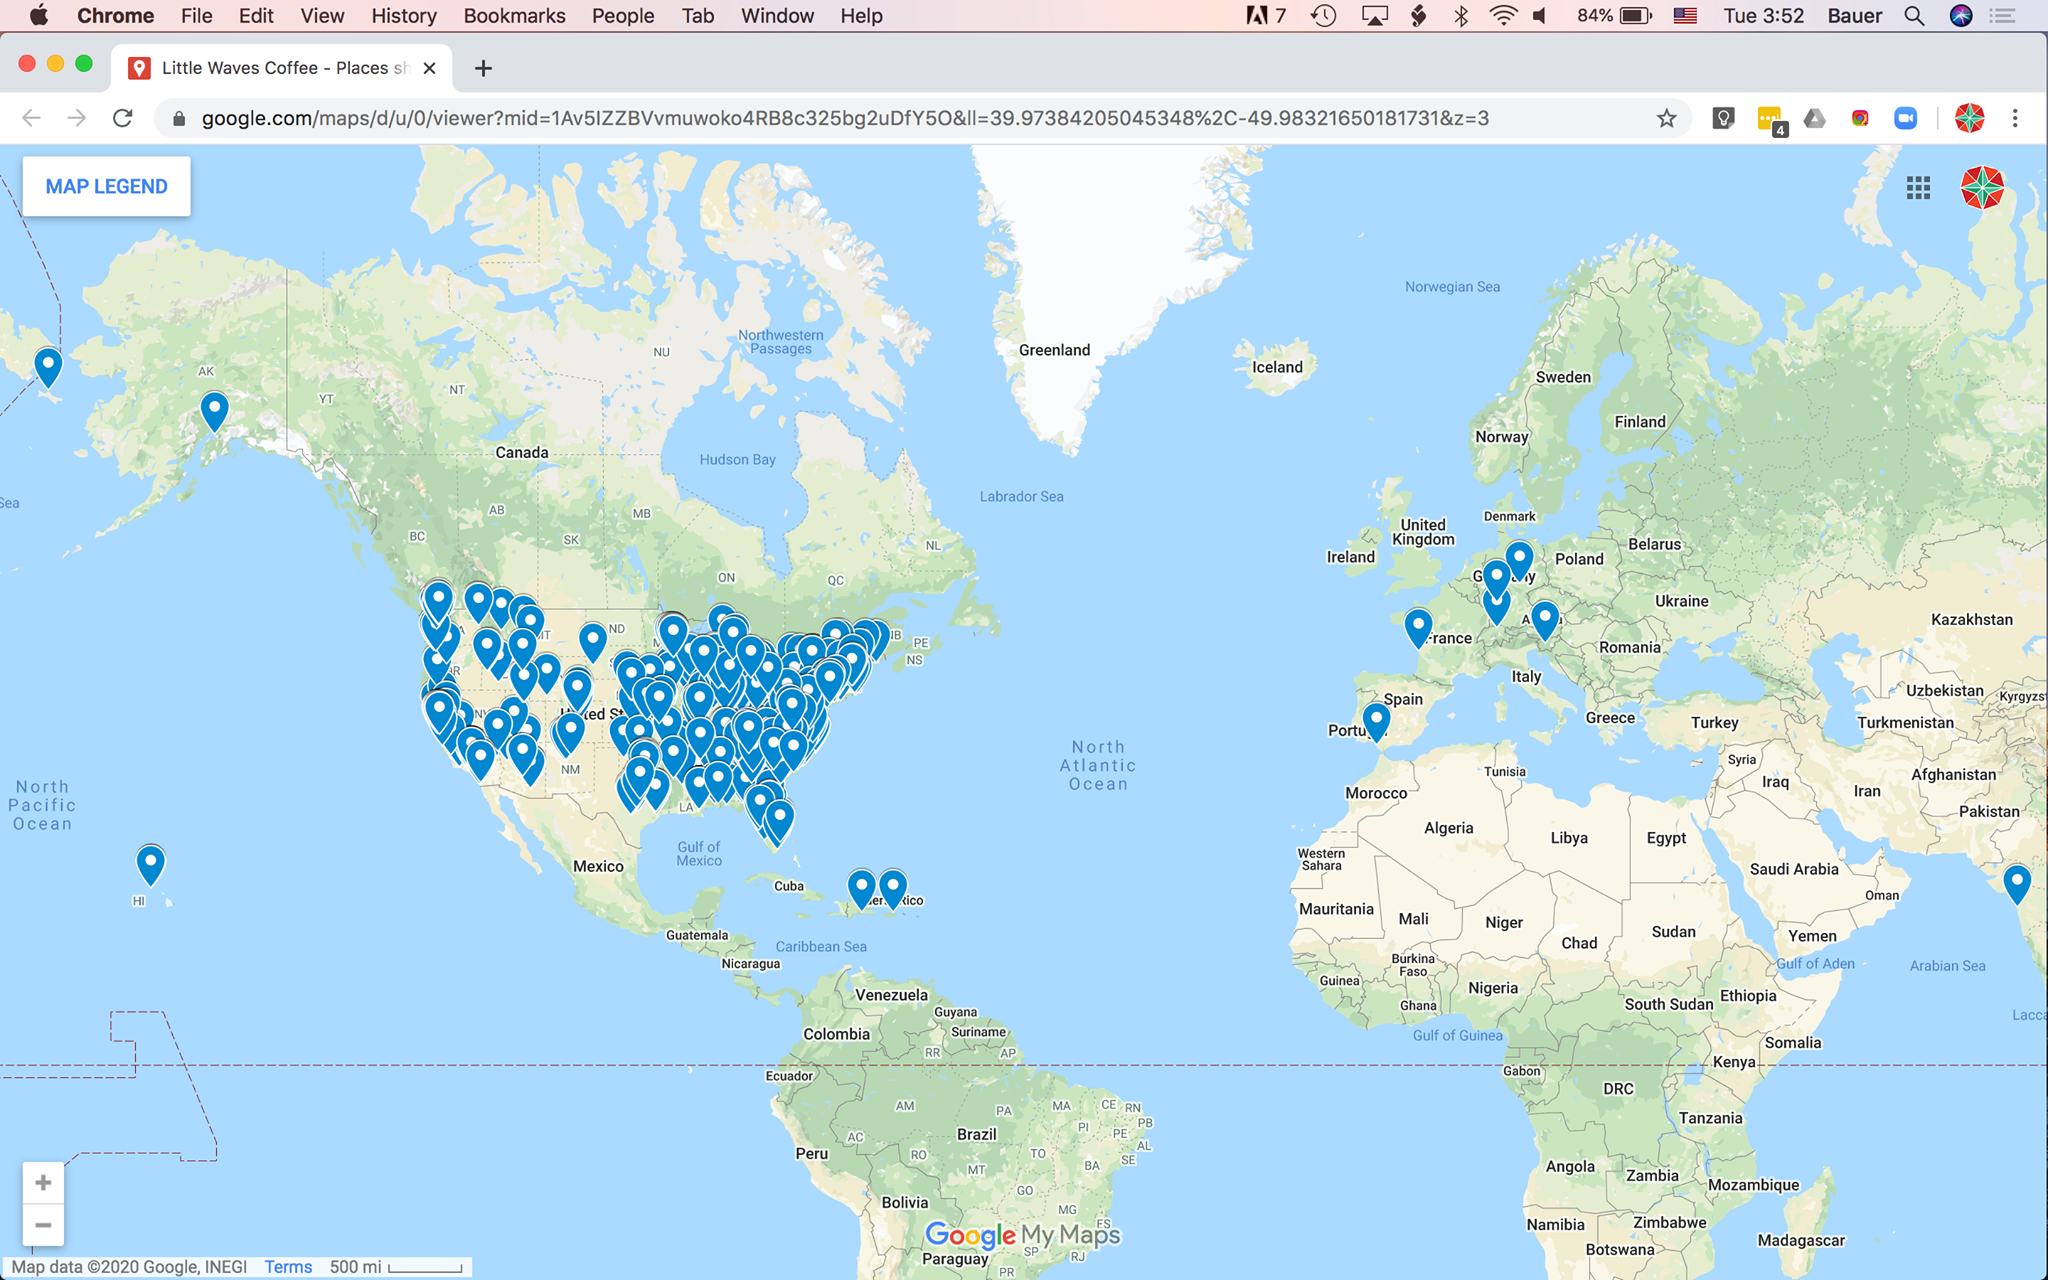The width and height of the screenshot is (2048, 1280).
Task: Open the Terms link
Action: pyautogui.click(x=288, y=1267)
